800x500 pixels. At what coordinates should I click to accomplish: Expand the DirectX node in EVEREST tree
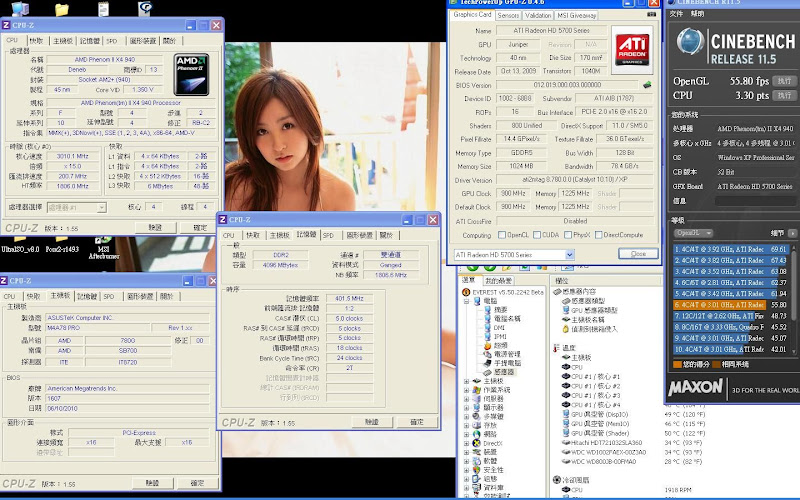click(x=466, y=443)
